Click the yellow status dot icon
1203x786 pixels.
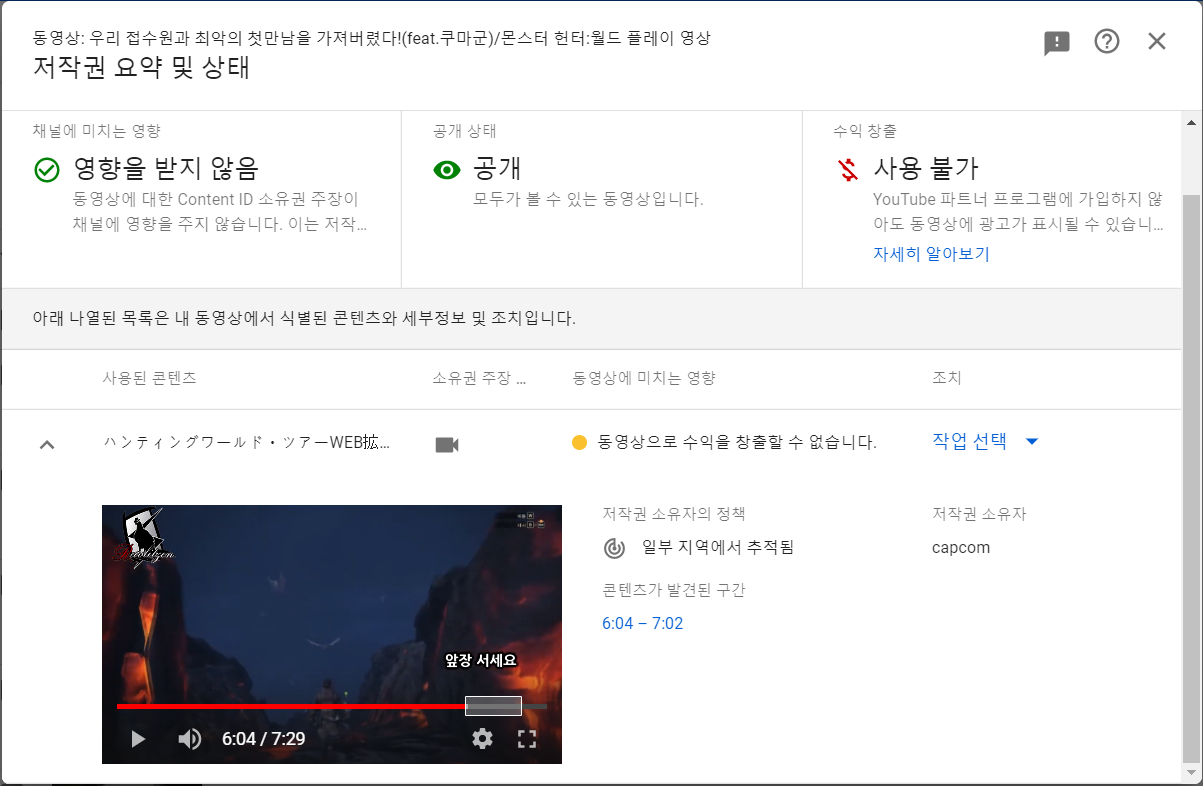(579, 442)
